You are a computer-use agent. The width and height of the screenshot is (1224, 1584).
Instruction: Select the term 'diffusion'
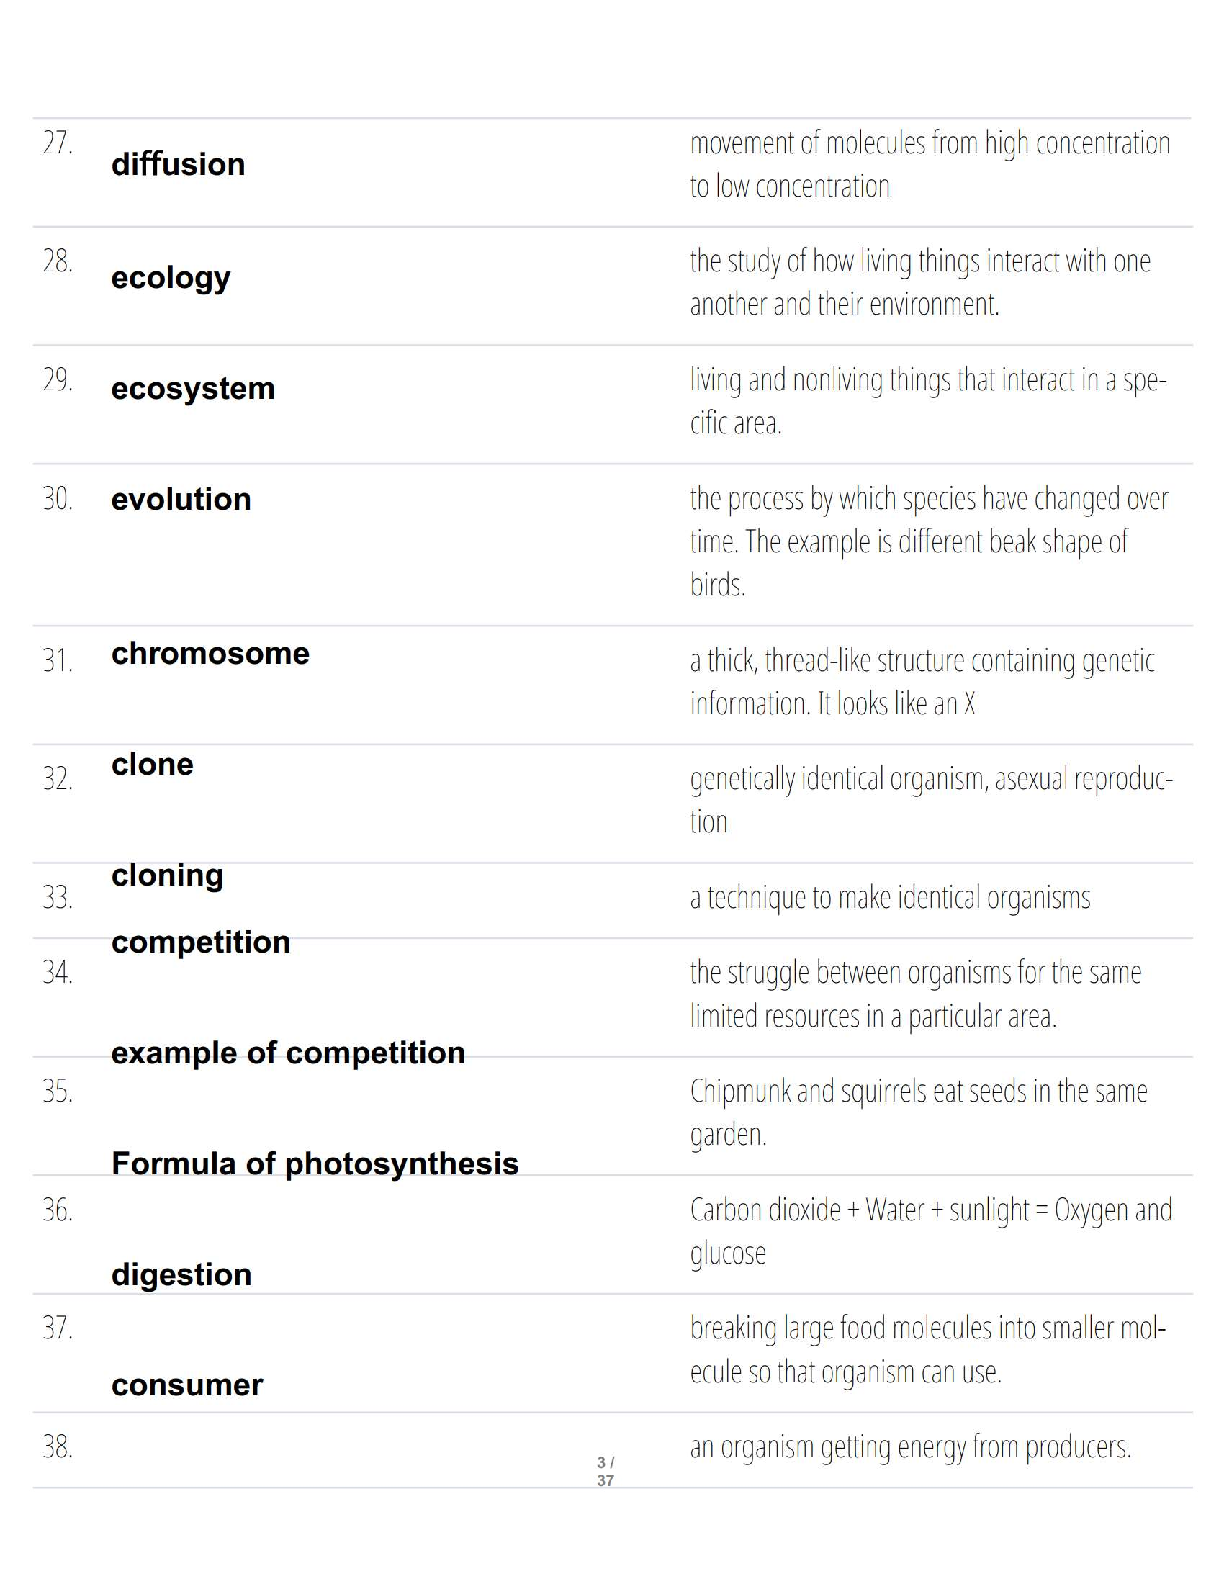coord(178,164)
